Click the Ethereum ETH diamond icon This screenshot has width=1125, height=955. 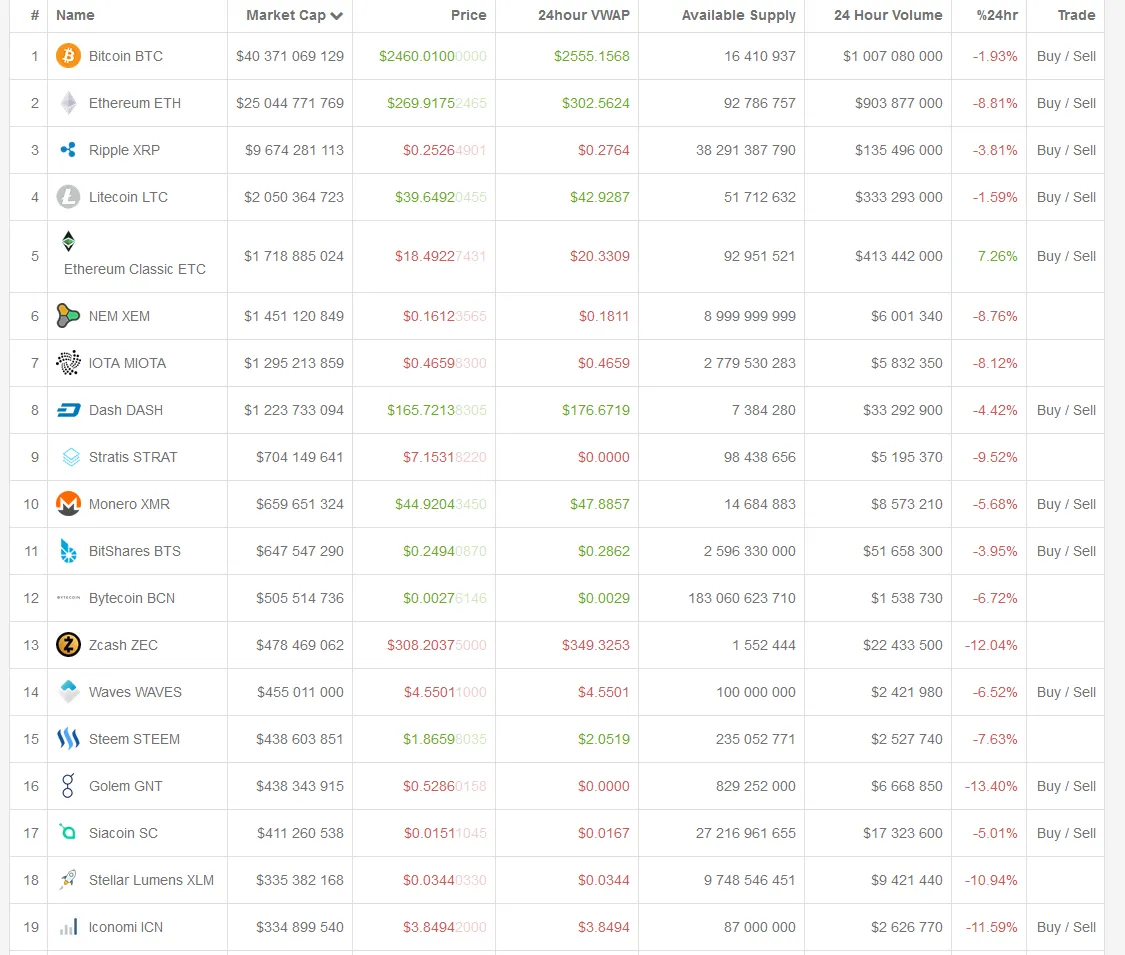pos(68,103)
